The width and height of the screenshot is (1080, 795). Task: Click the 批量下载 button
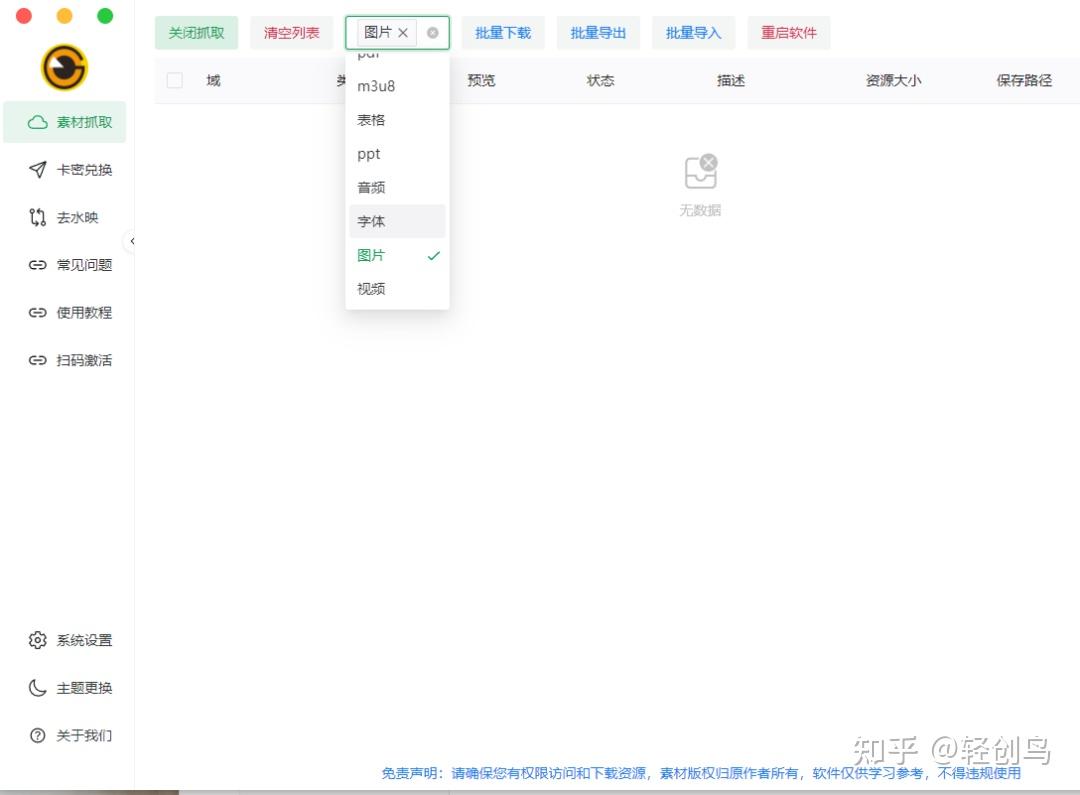pos(503,32)
